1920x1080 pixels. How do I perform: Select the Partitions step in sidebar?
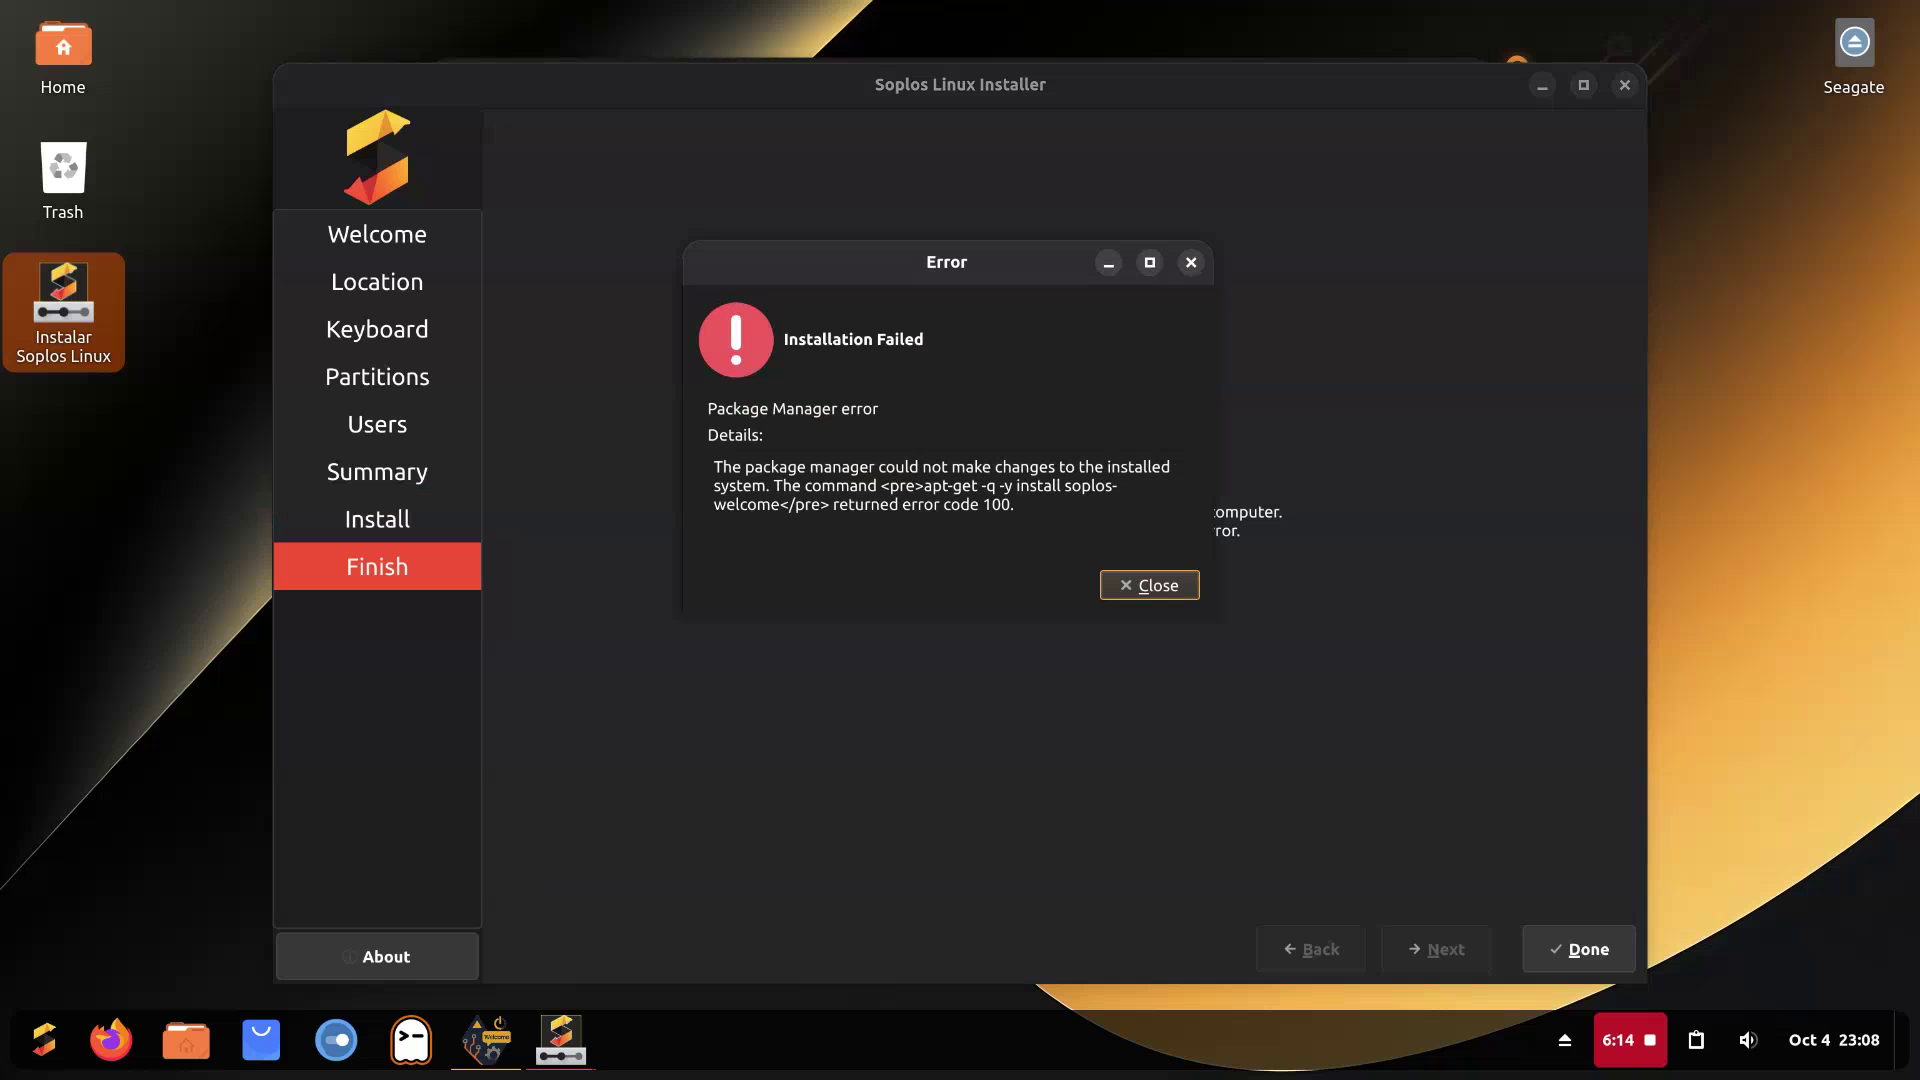tap(377, 377)
